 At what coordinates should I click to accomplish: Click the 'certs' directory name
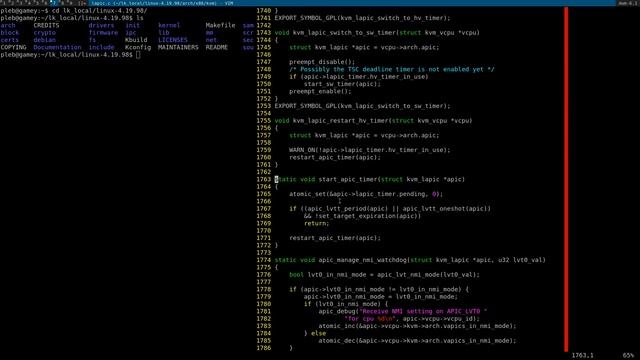[9, 40]
